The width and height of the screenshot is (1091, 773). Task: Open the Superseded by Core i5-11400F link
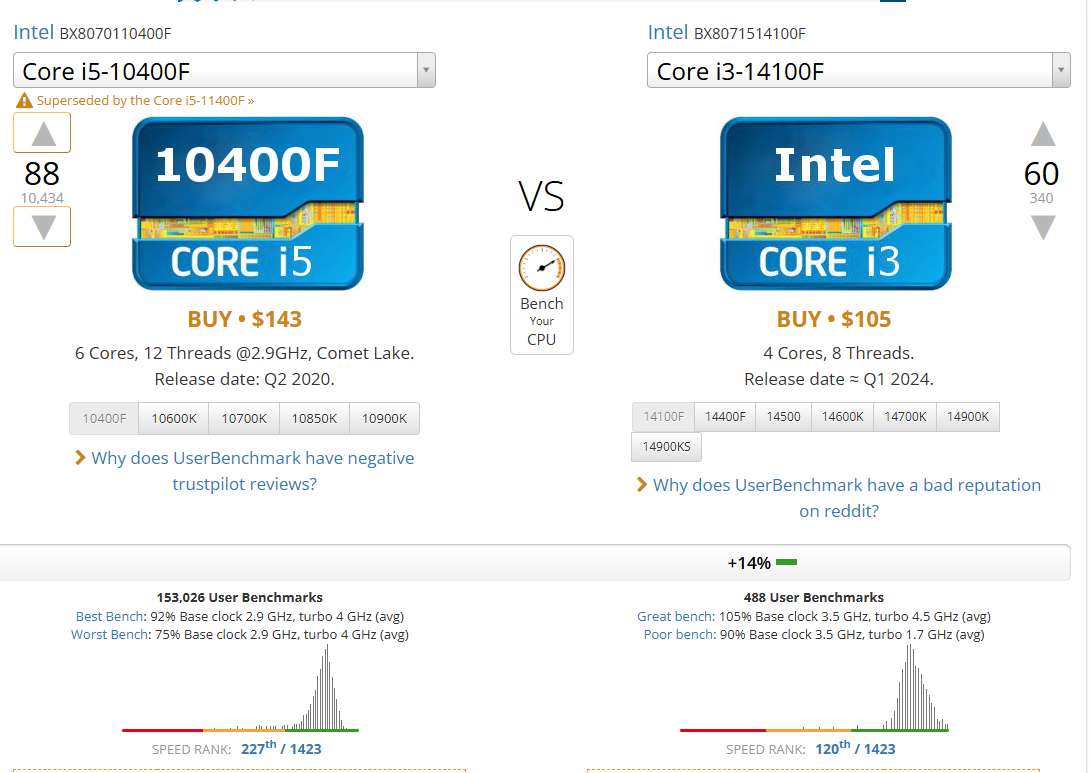[x=145, y=101]
